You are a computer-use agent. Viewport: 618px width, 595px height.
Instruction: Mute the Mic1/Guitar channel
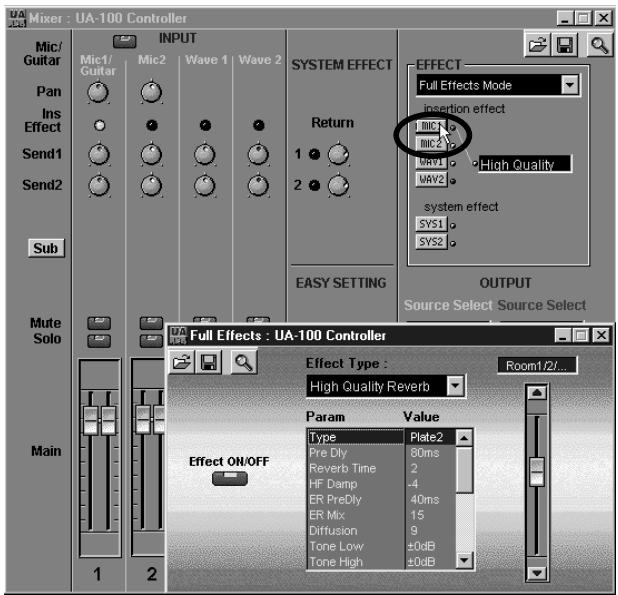click(99, 323)
